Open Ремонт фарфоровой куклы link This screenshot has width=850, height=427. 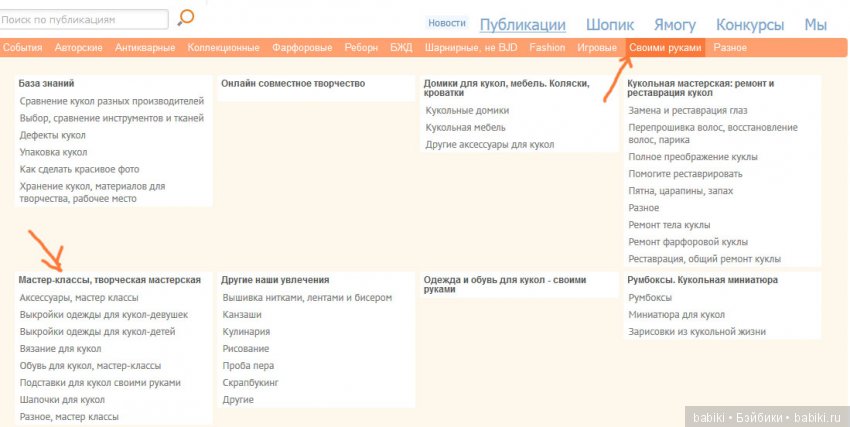pyautogui.click(x=689, y=242)
